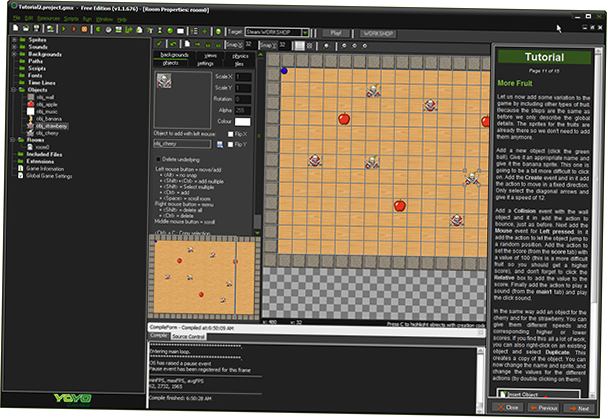Close the Tutorial panel with Close button
Screen dimensions: 608x419
(x=508, y=407)
